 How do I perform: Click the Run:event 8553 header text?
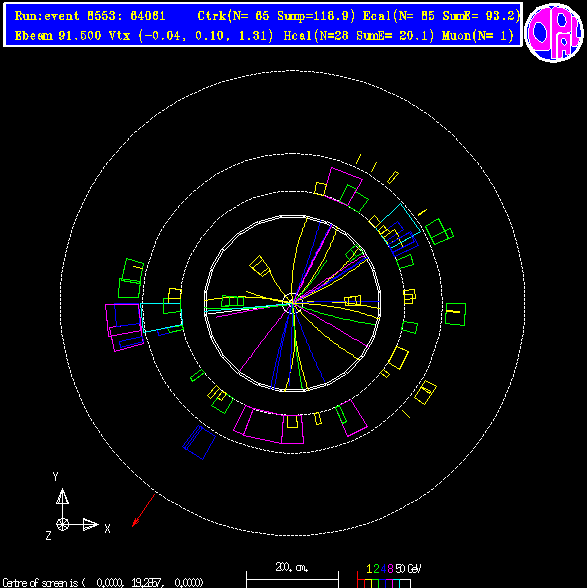pos(90,16)
